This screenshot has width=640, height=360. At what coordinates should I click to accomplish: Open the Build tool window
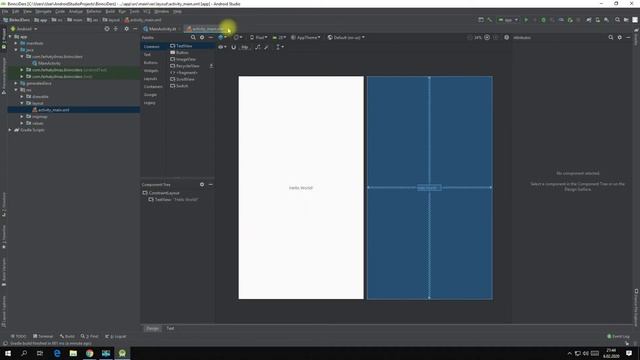(x=67, y=336)
